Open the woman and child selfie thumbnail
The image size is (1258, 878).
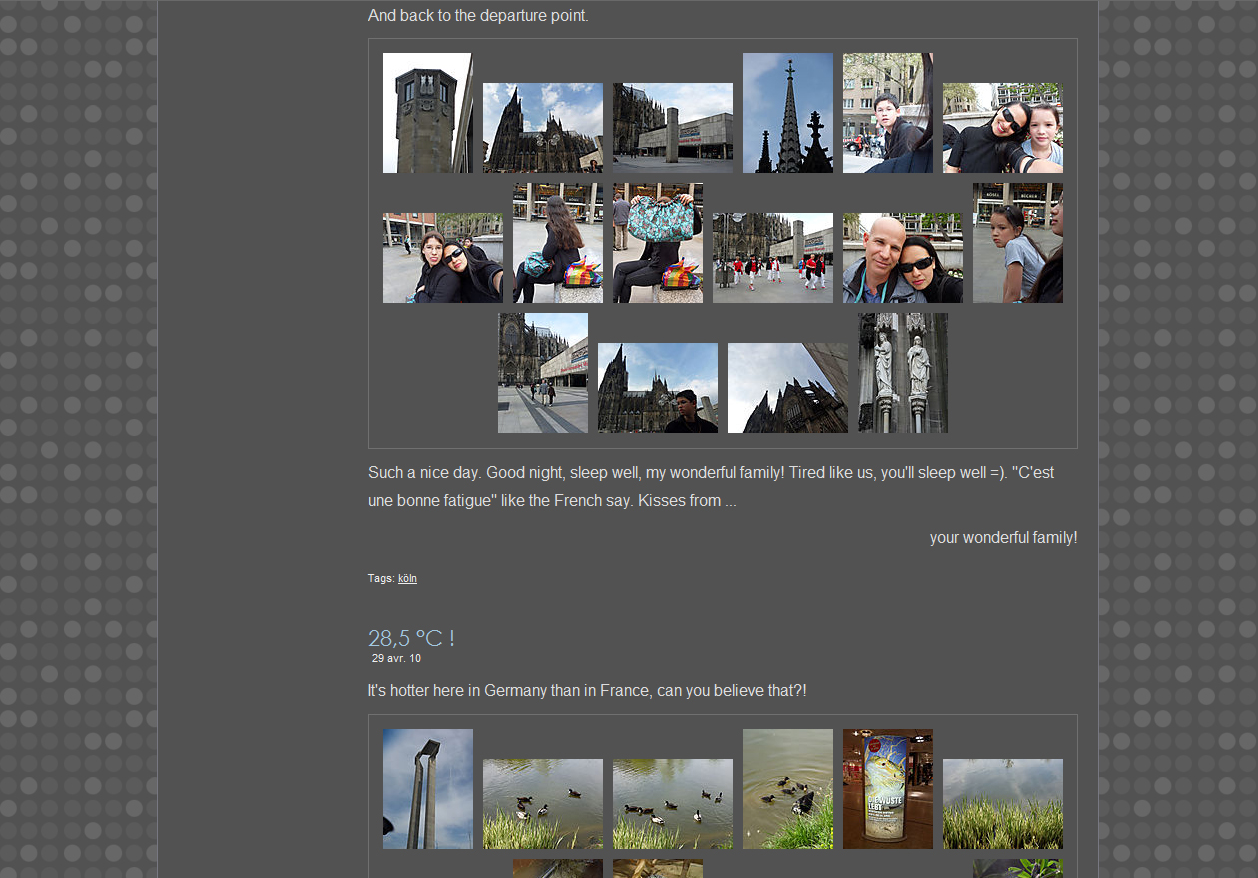(x=1002, y=128)
